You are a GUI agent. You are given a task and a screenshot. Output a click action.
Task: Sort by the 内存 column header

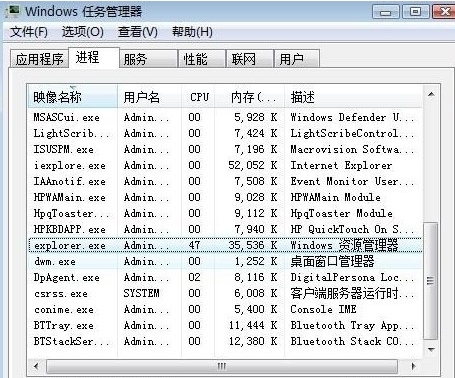pyautogui.click(x=250, y=97)
